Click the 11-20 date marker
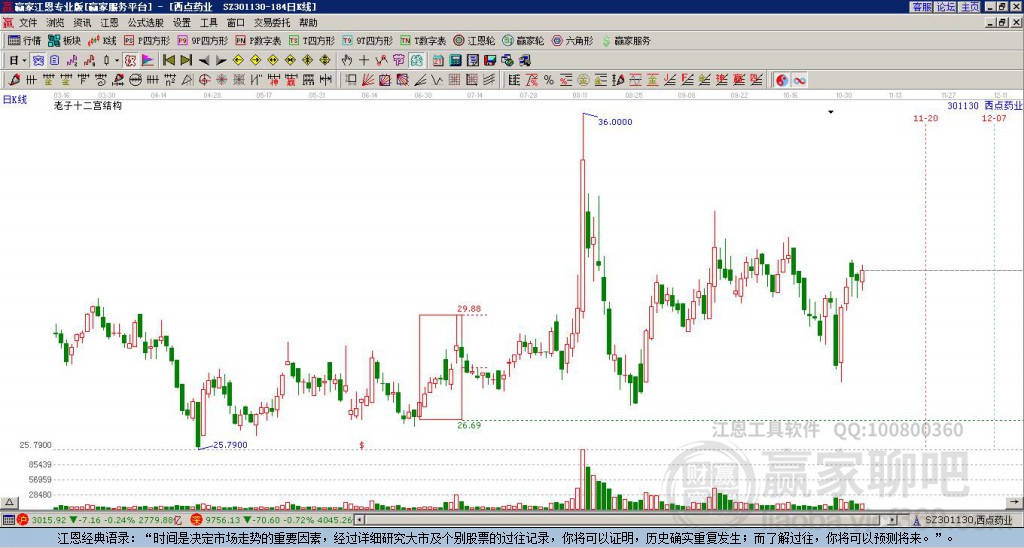This screenshot has height=548, width=1024. [925, 118]
